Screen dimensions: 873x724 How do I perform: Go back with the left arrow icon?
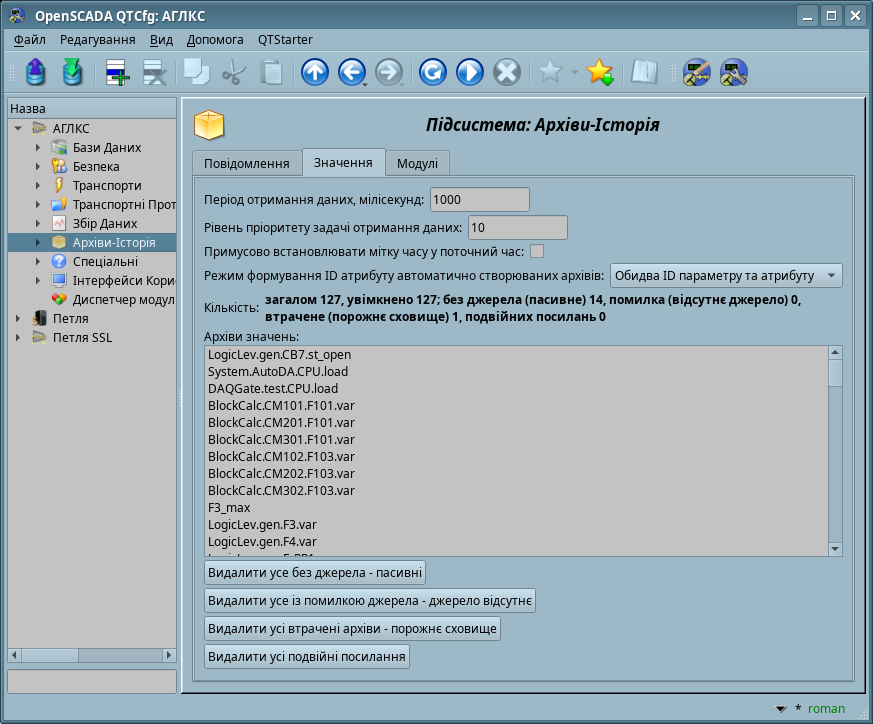(351, 72)
